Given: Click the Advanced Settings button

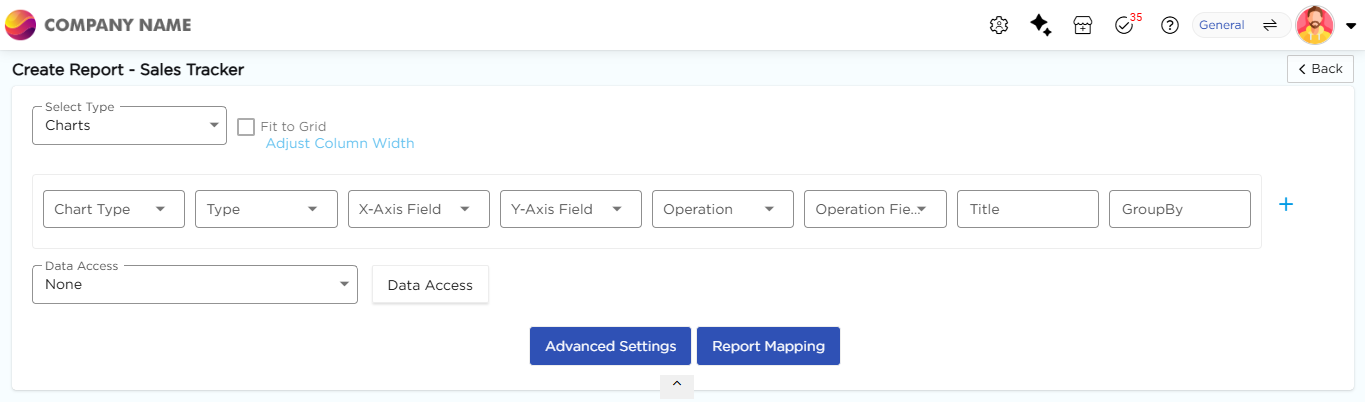Looking at the screenshot, I should pyautogui.click(x=610, y=346).
